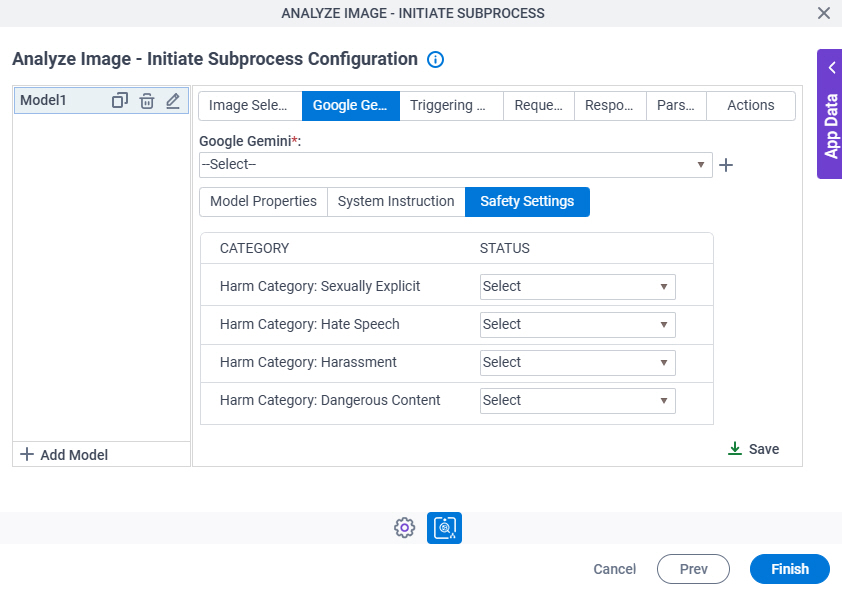Image resolution: width=842 pixels, height=592 pixels.
Task: Click the App Data vertical label
Action: point(831,126)
